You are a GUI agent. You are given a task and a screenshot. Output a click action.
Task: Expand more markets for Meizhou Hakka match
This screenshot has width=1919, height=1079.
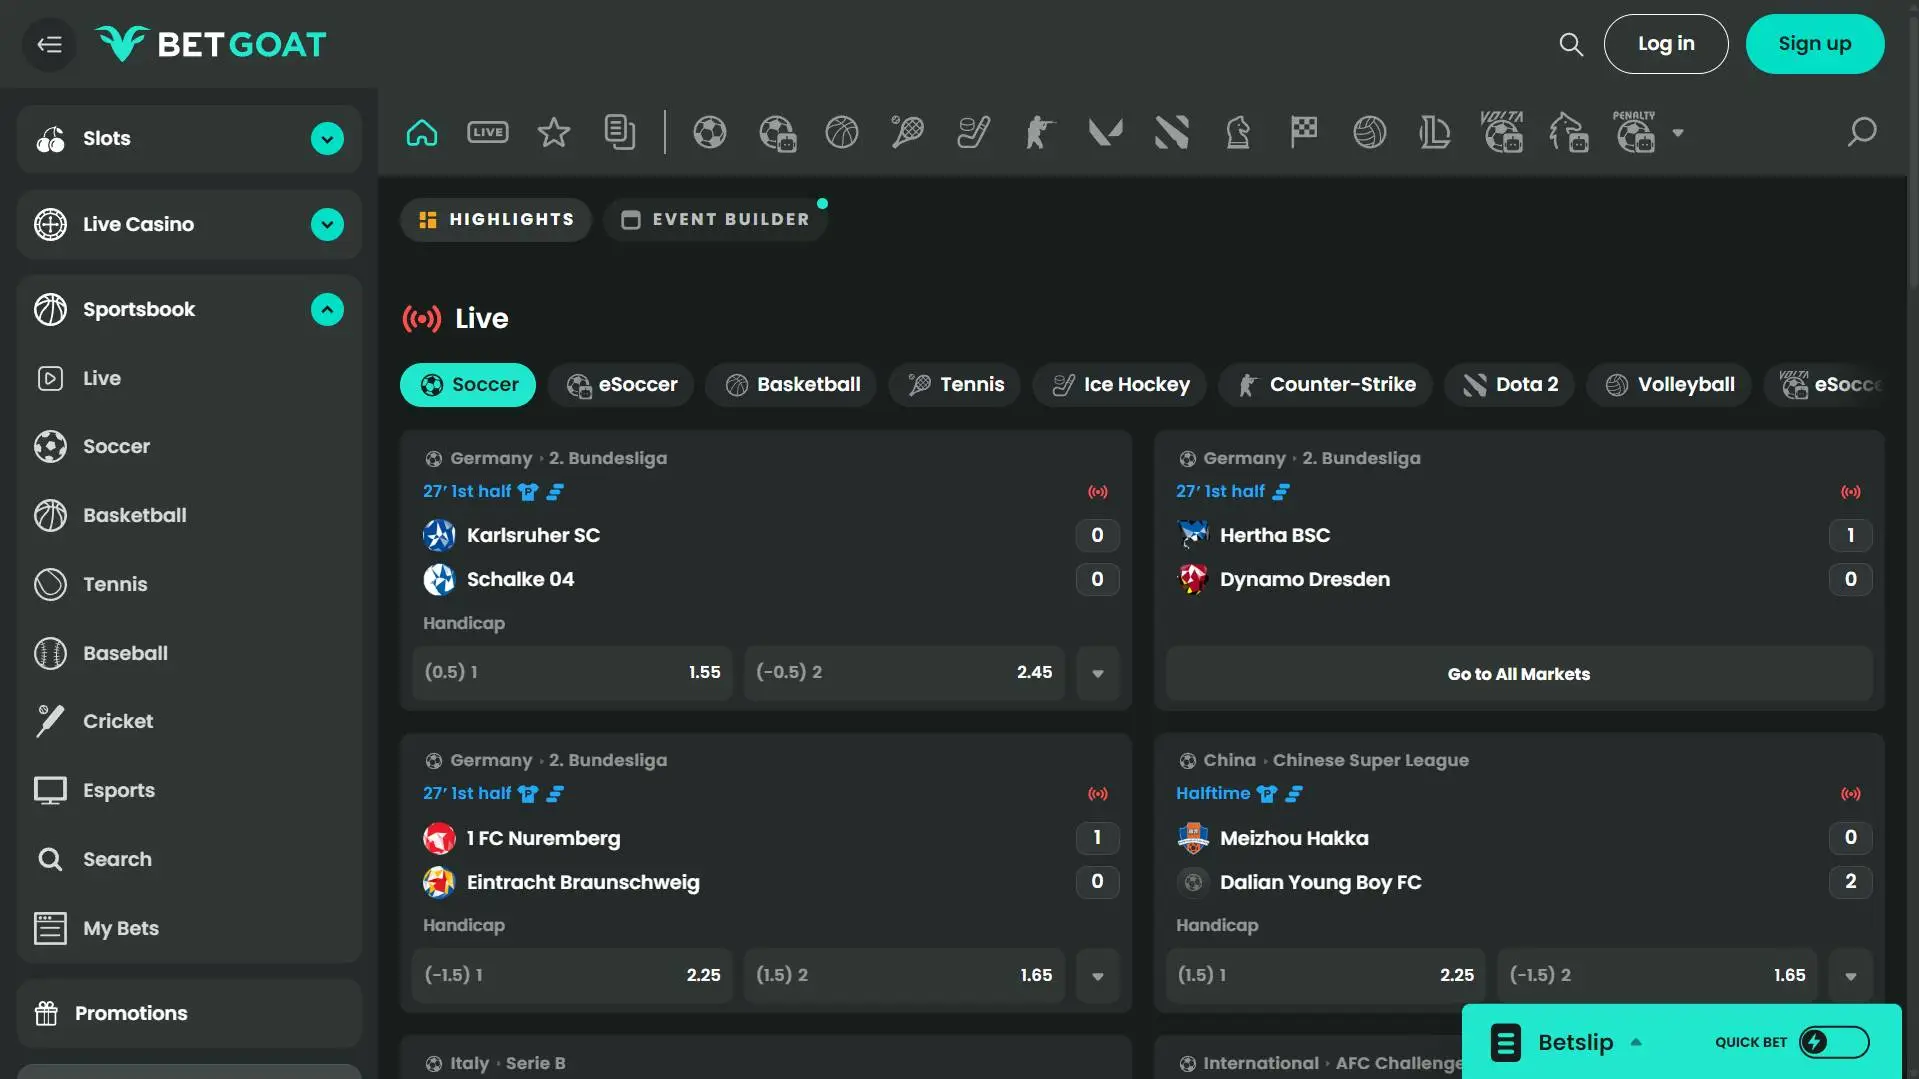coord(1851,976)
